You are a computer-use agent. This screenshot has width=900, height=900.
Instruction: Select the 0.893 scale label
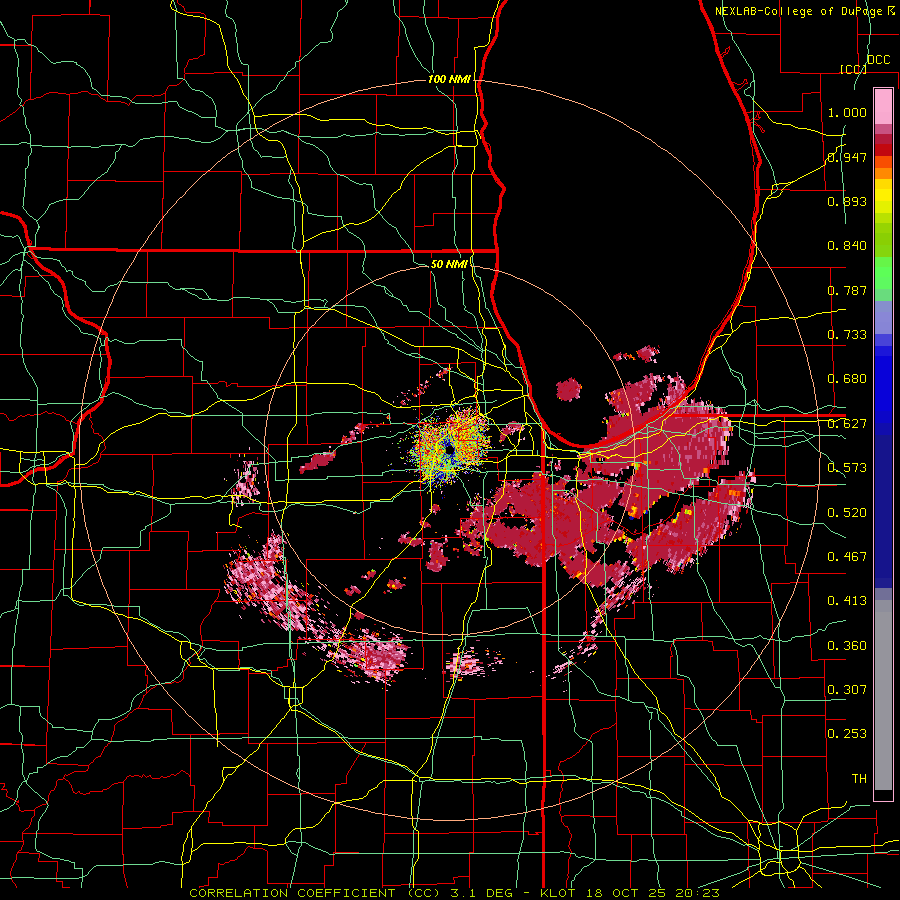pyautogui.click(x=847, y=201)
